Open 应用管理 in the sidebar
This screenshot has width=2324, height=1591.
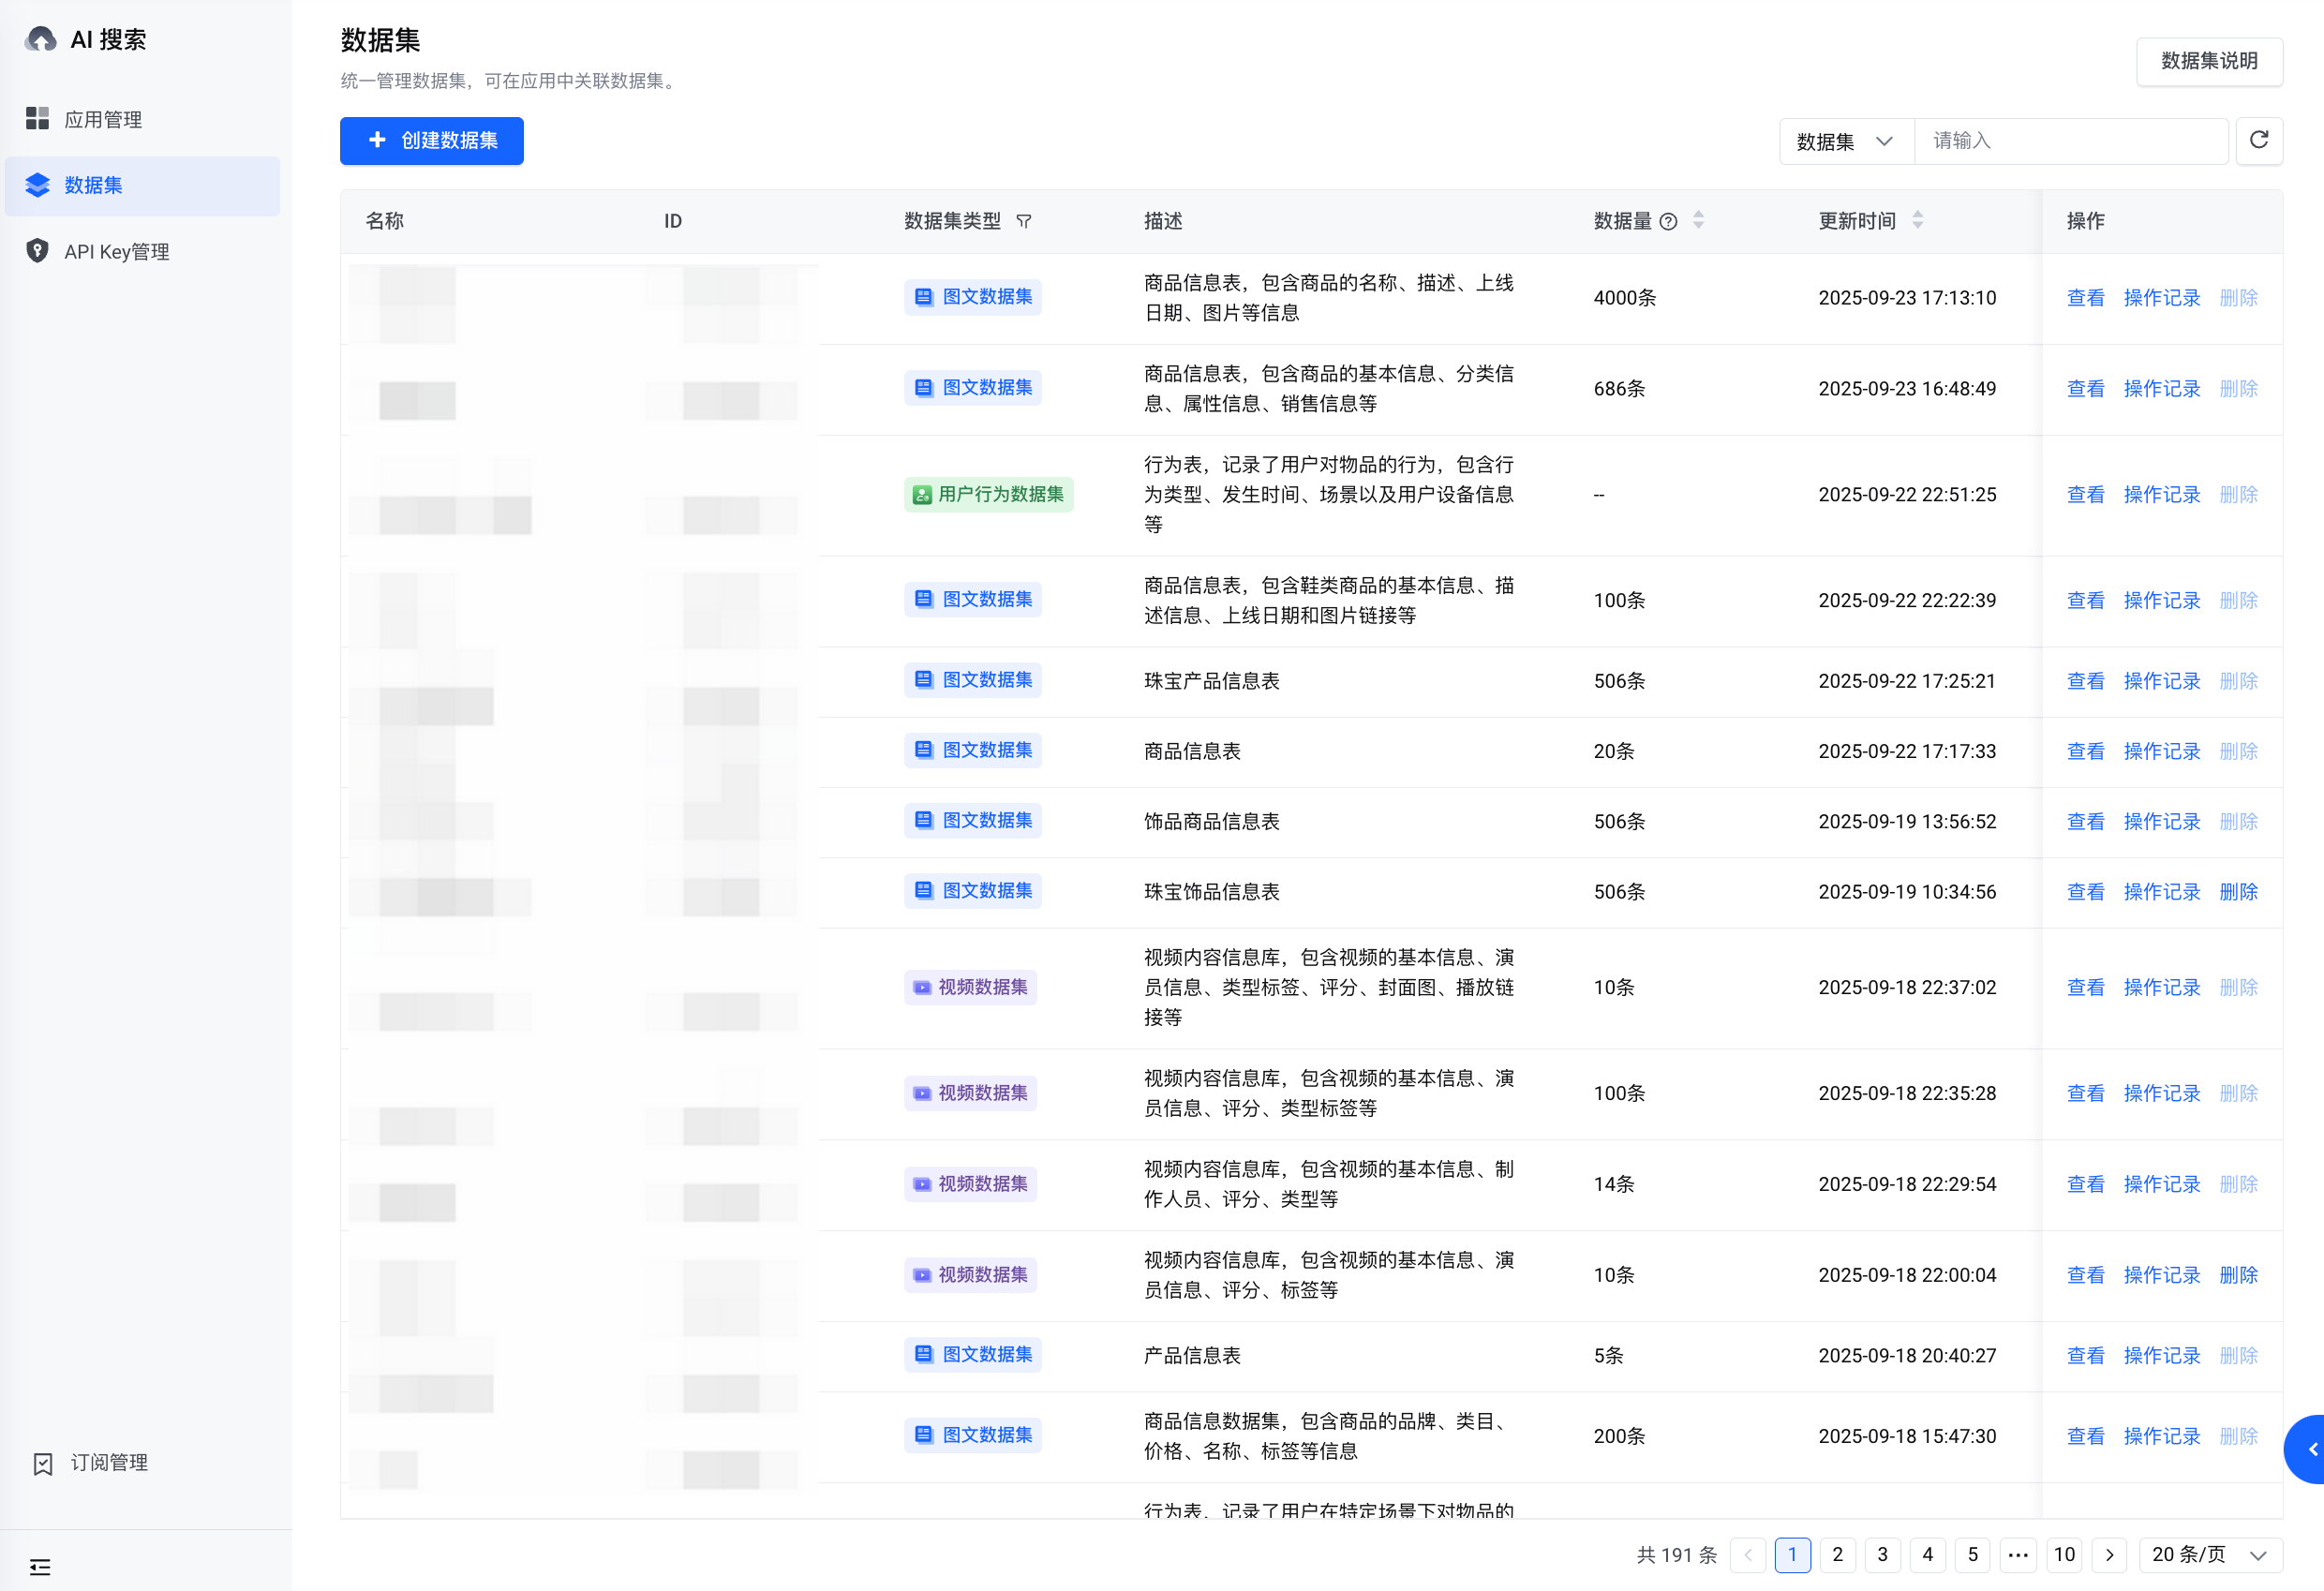coord(103,120)
